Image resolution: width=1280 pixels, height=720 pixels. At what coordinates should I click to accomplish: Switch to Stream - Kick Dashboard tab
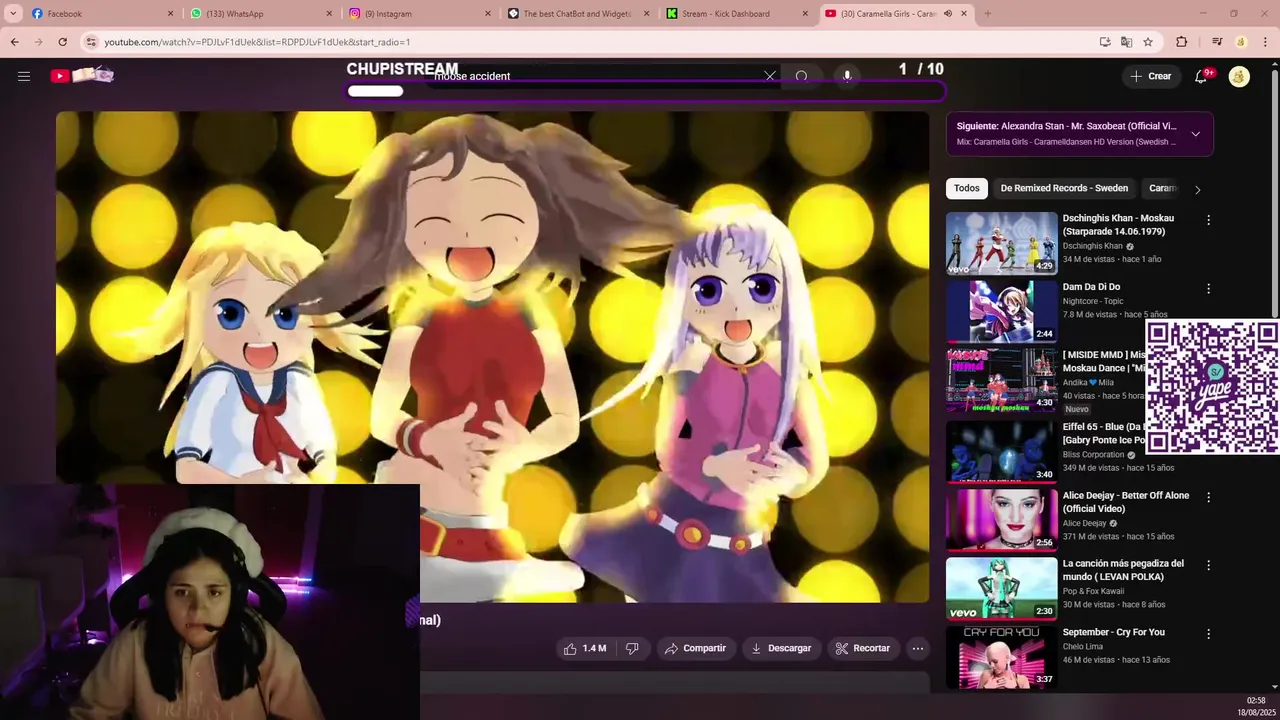[x=738, y=14]
